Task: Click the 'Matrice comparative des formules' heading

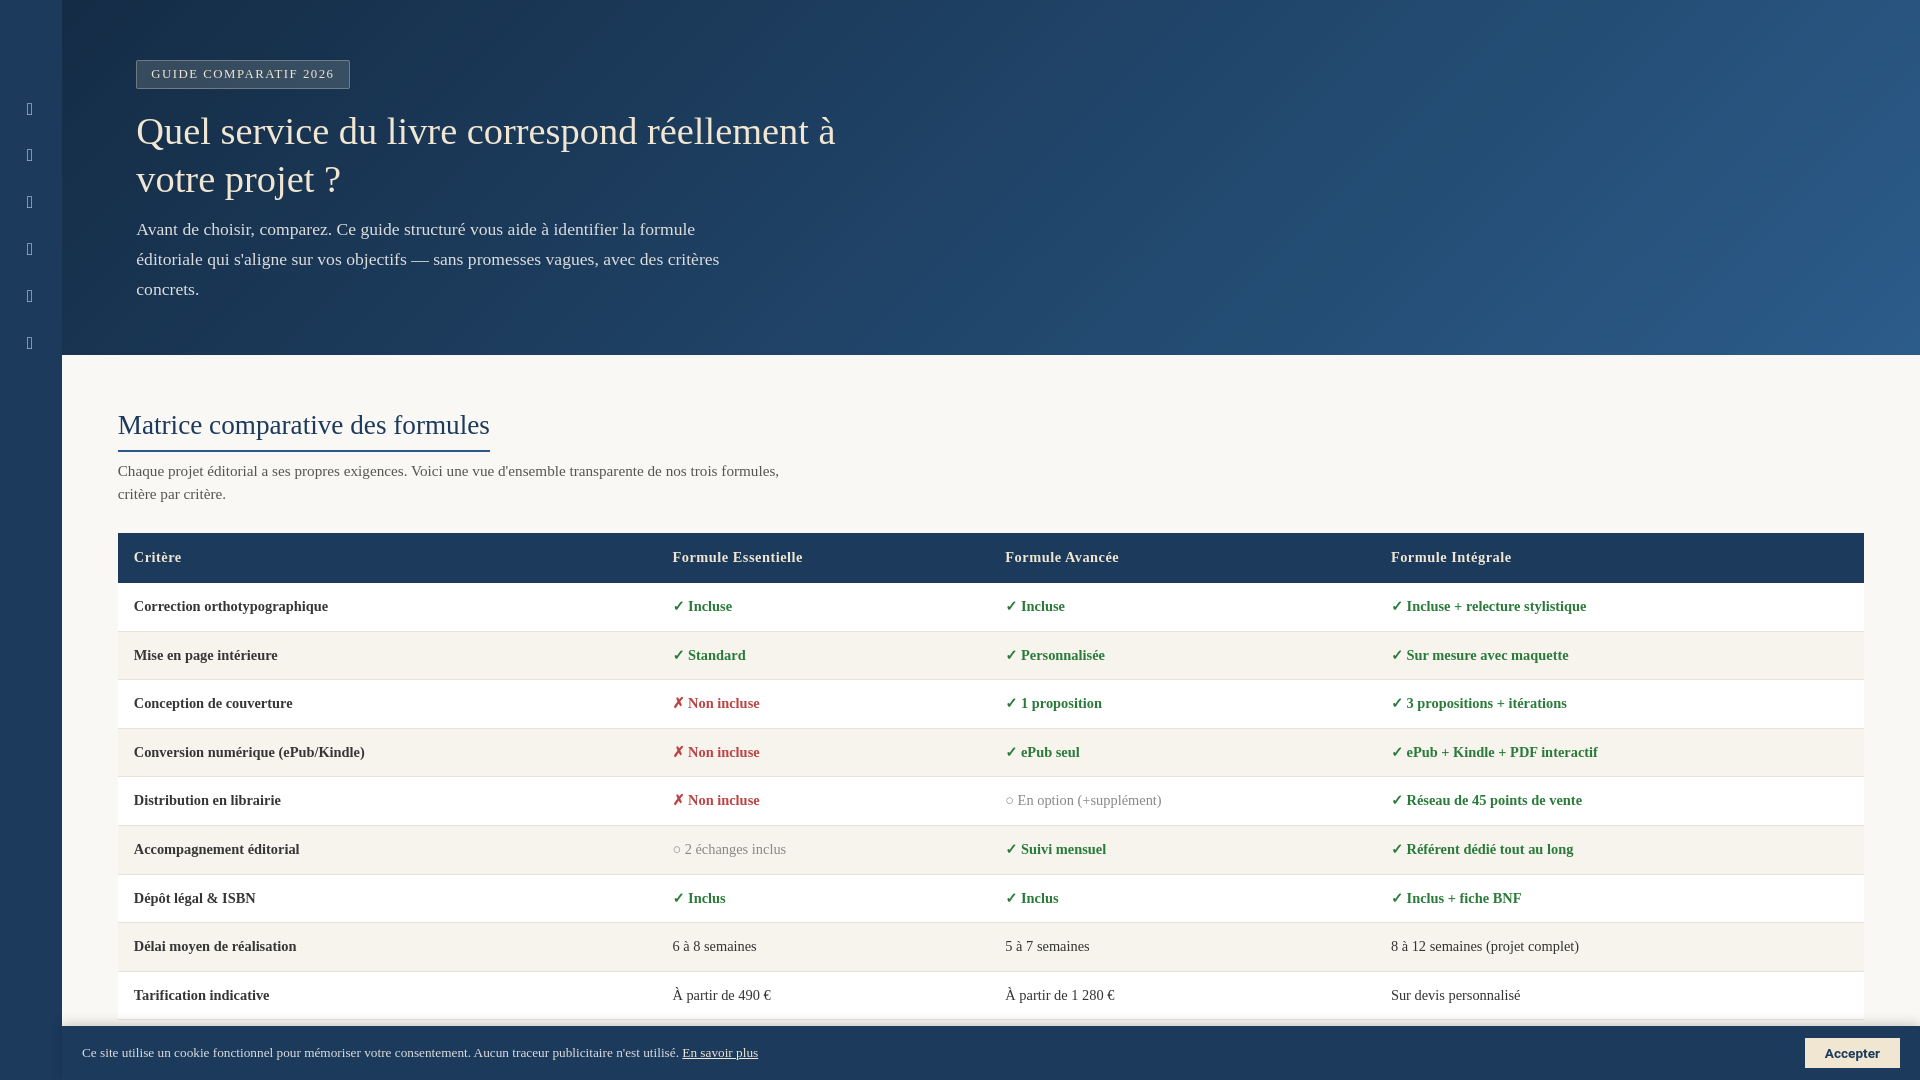Action: pyautogui.click(x=304, y=425)
